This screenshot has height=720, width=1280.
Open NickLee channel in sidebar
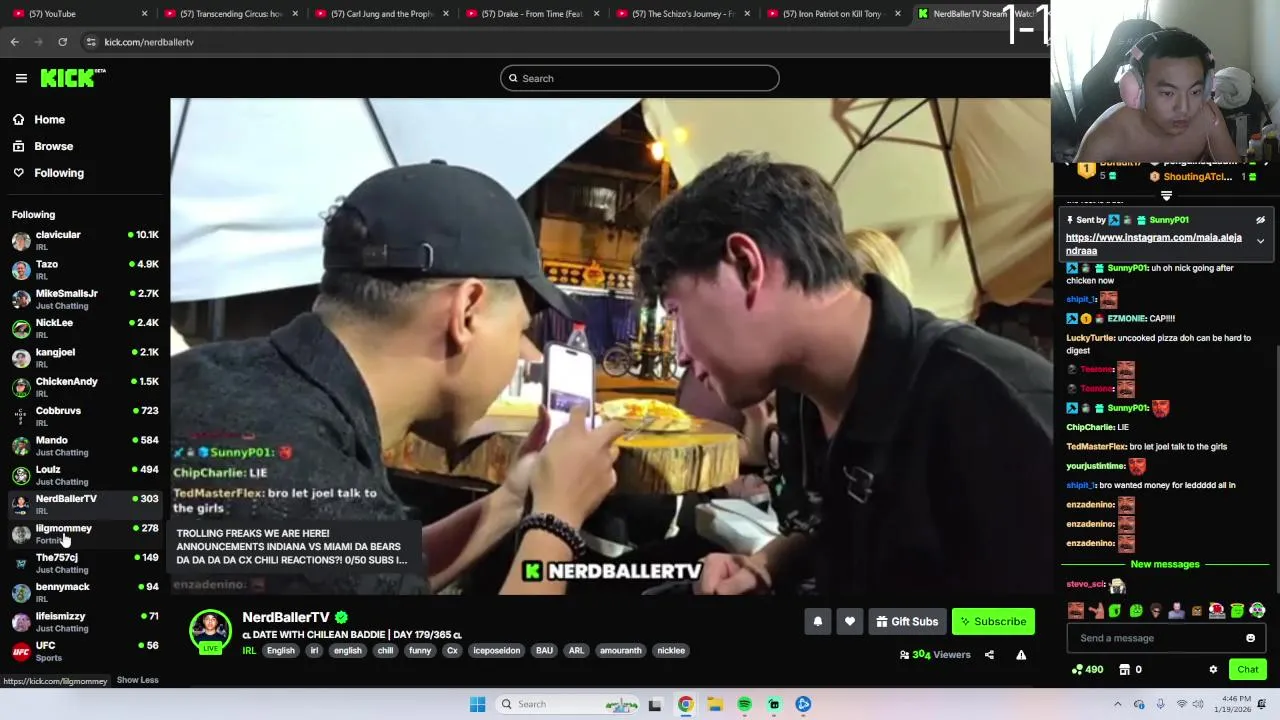(85, 328)
